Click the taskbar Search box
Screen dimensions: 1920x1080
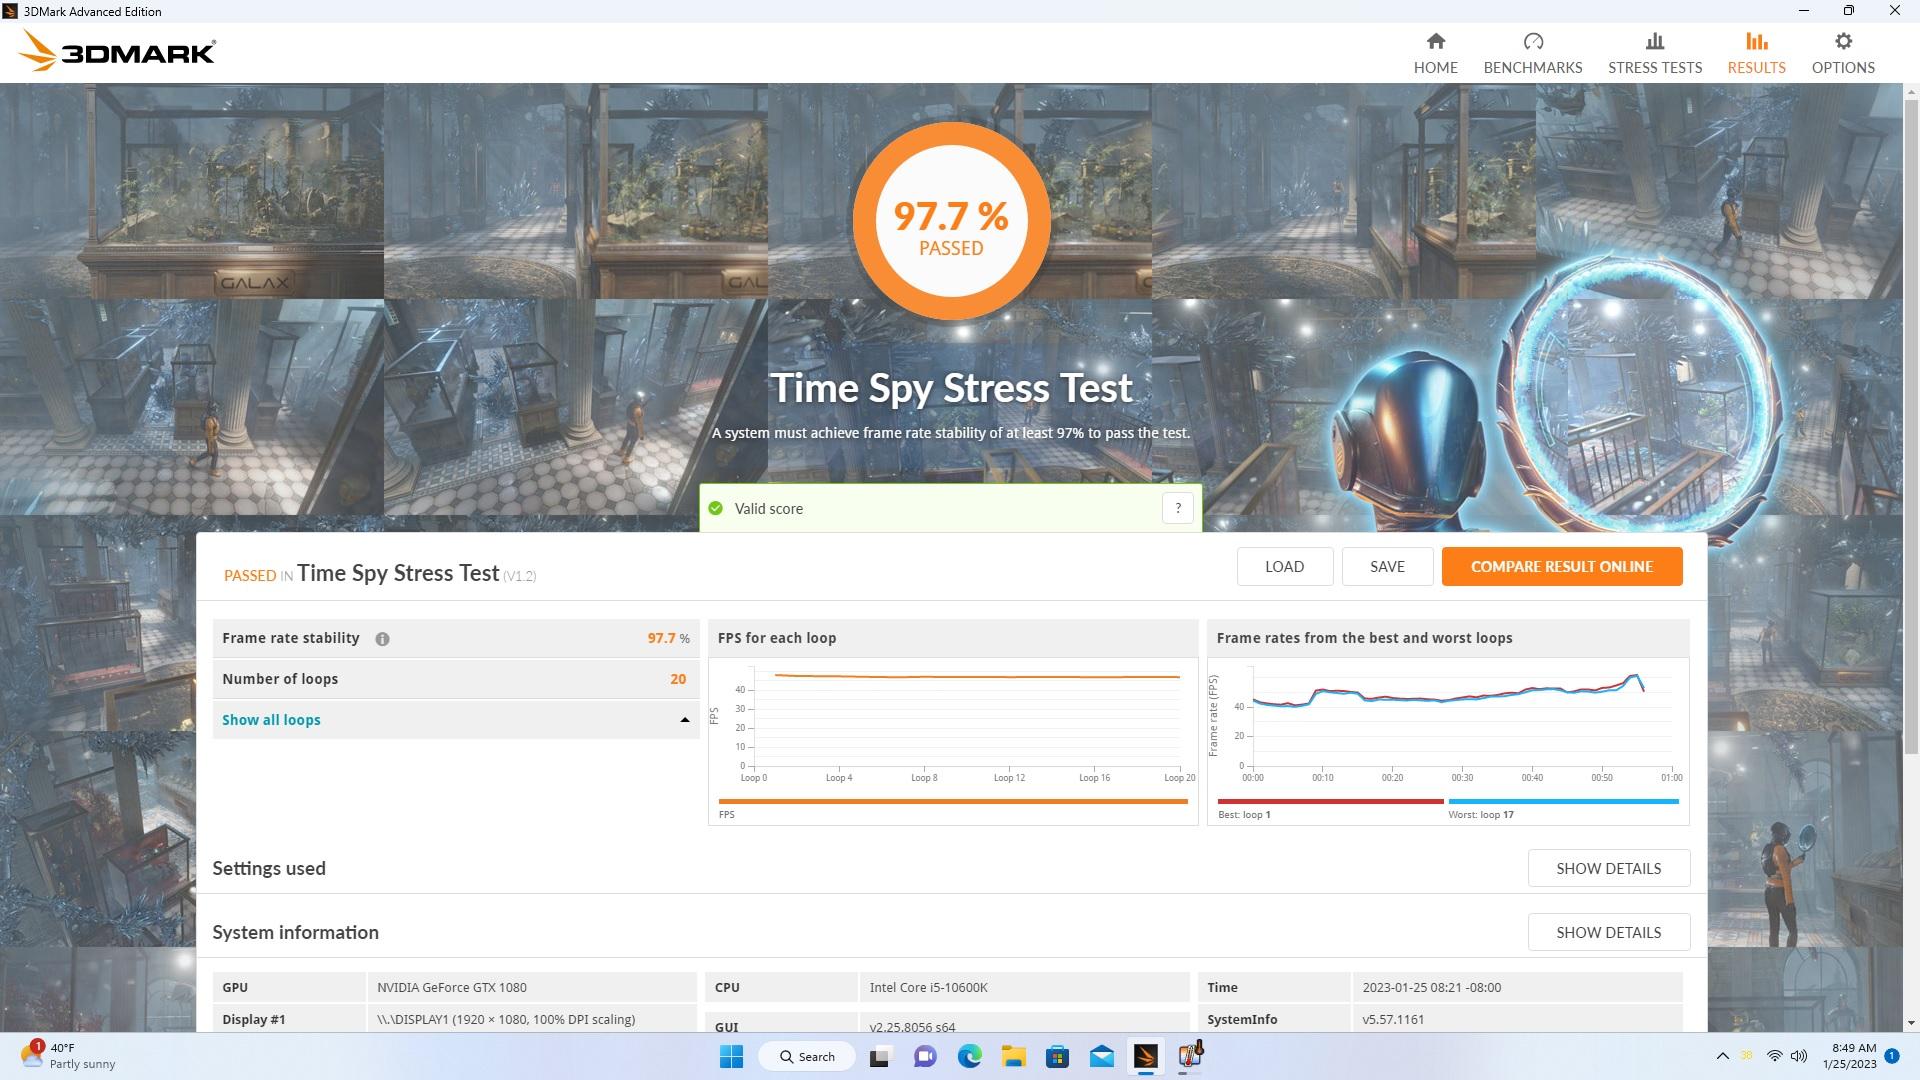click(x=806, y=1056)
